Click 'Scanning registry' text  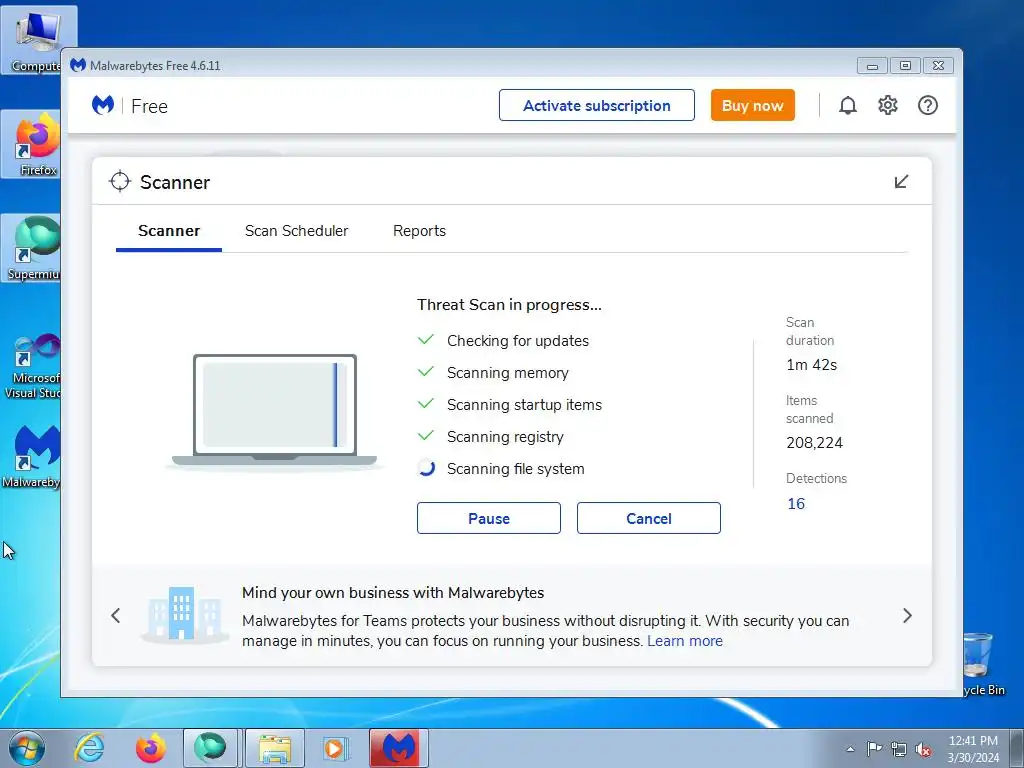coord(505,436)
